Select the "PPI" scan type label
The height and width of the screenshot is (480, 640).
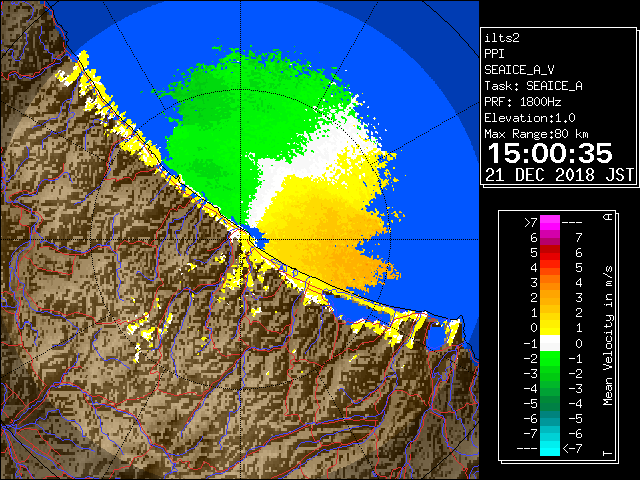coord(494,54)
